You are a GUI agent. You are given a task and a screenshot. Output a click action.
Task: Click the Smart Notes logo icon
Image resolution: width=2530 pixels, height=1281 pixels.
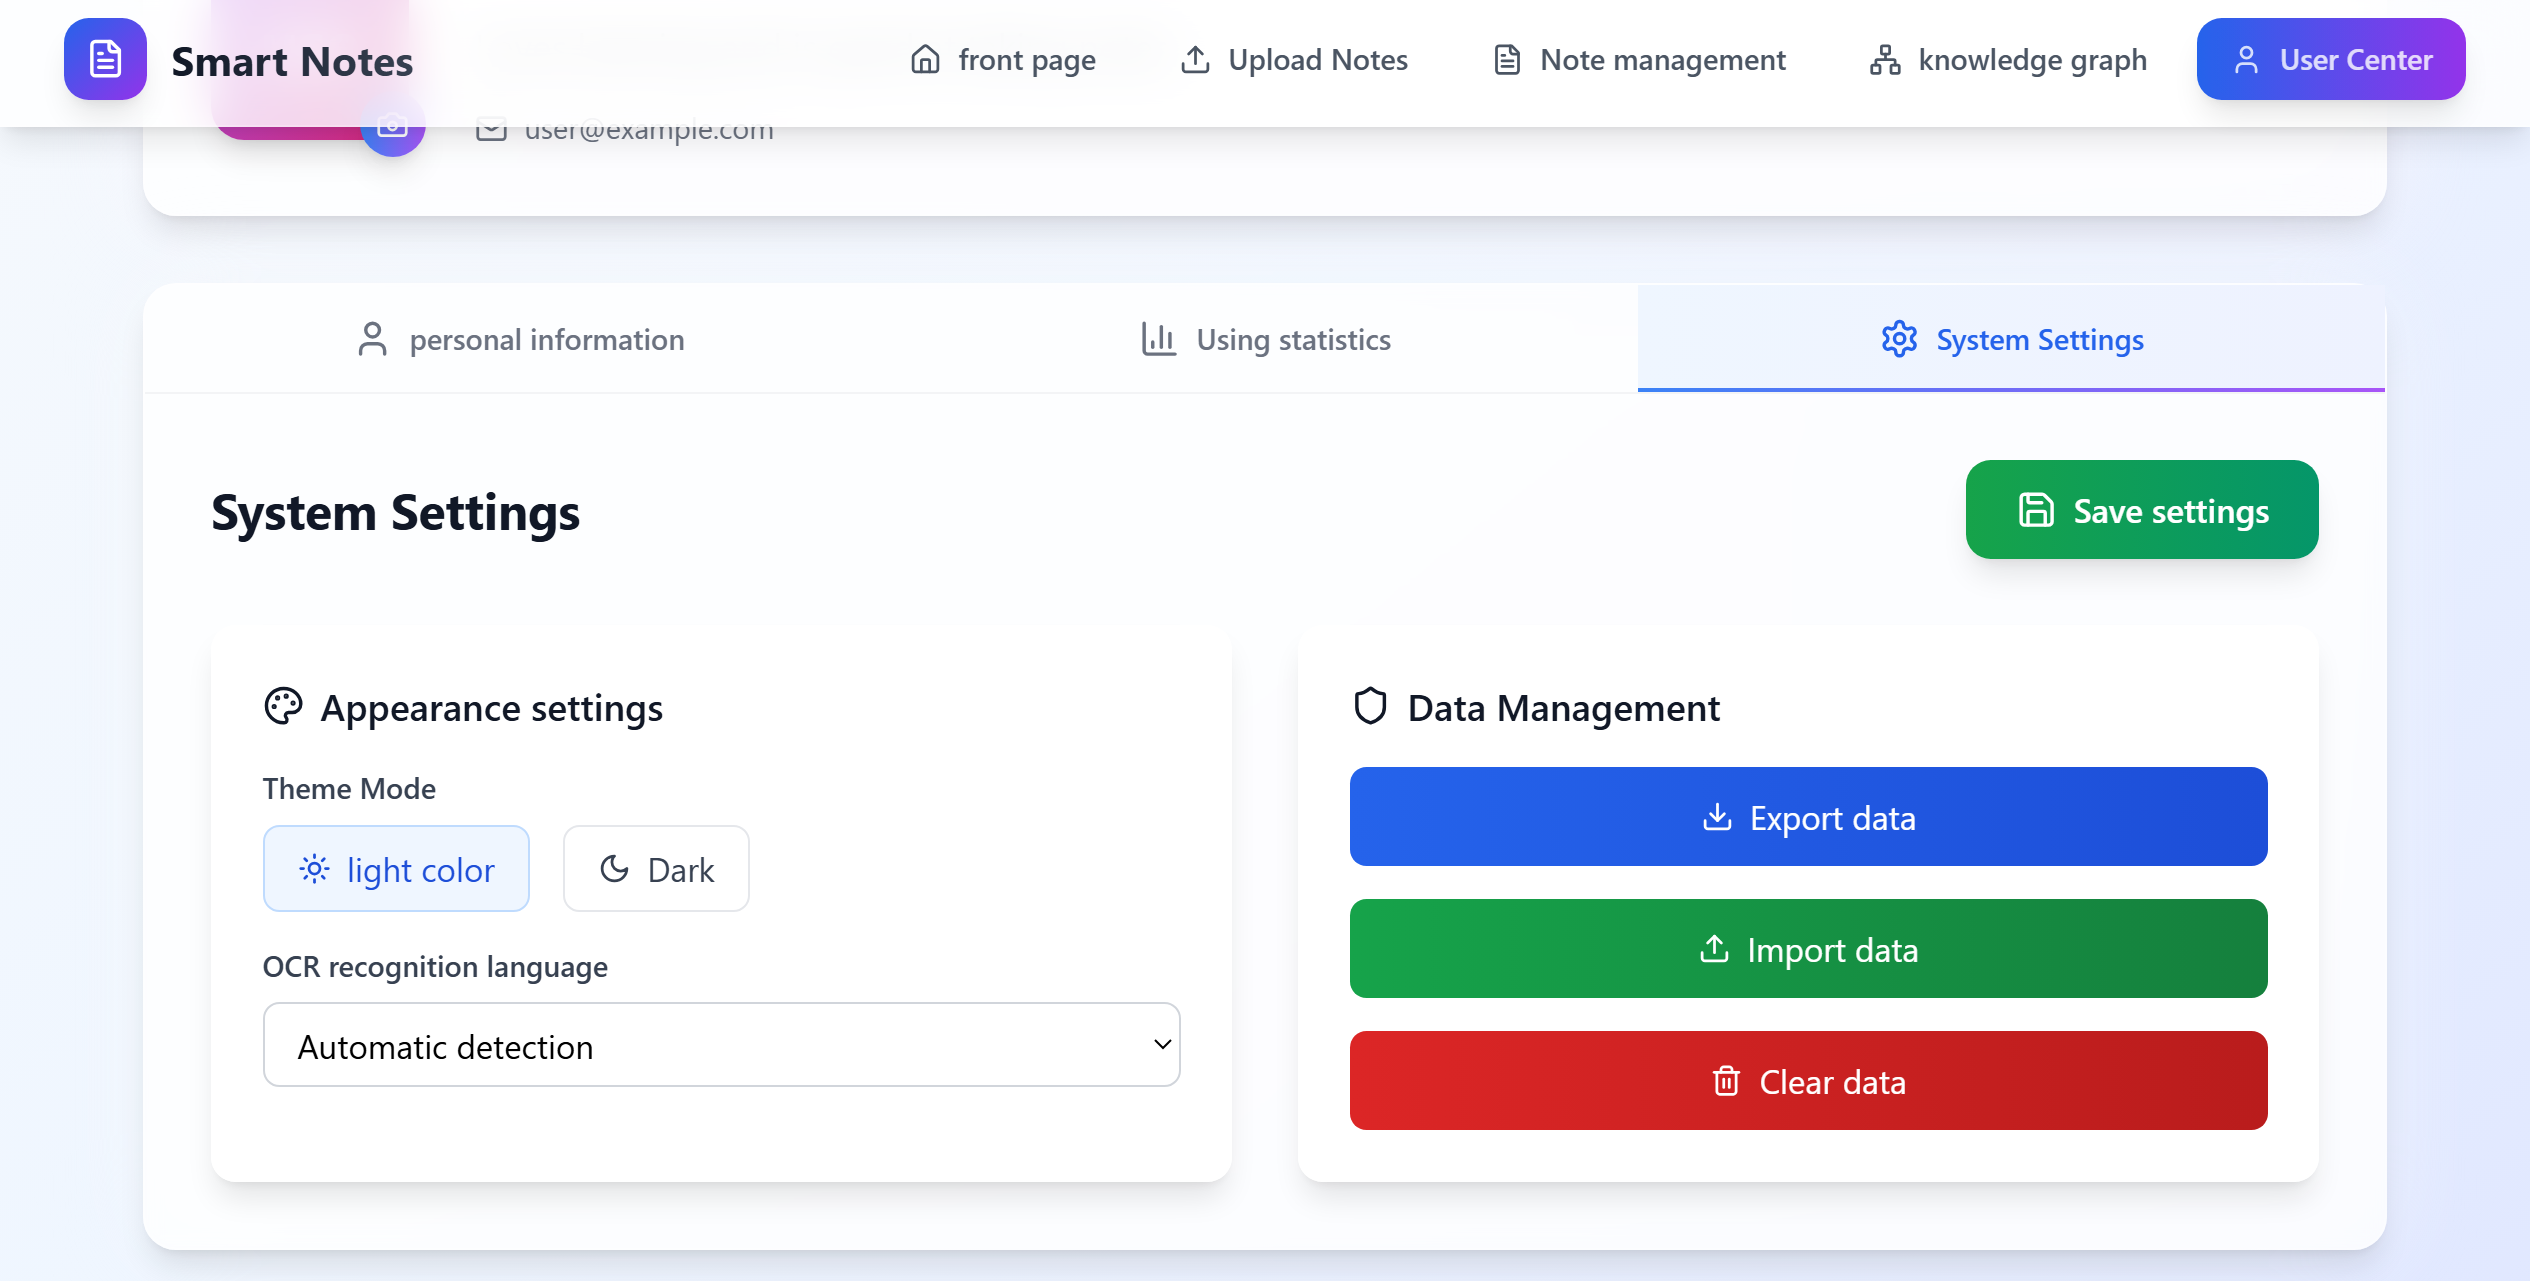[105, 59]
